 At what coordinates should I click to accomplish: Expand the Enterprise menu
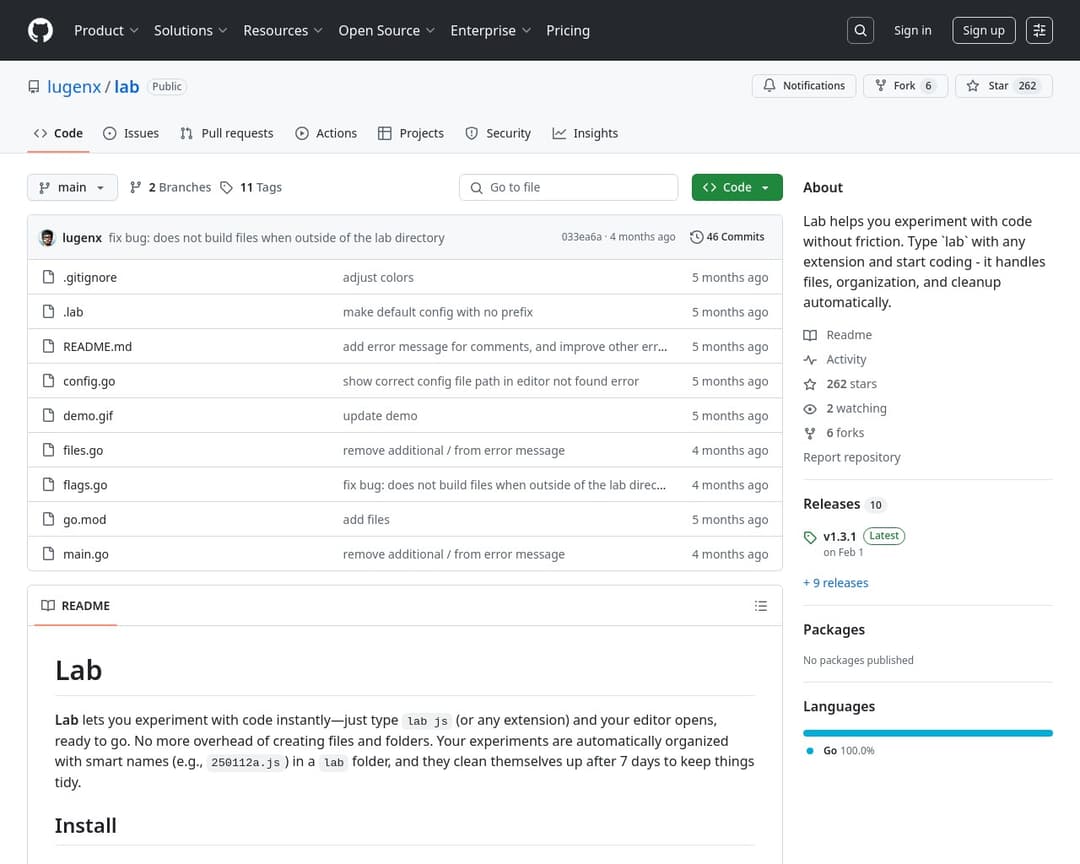tap(490, 30)
